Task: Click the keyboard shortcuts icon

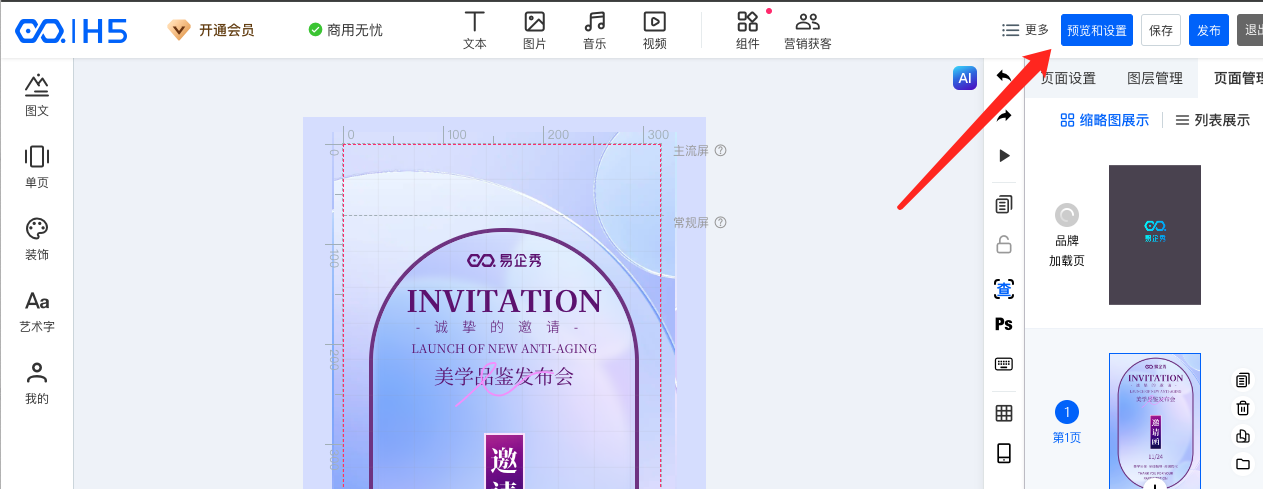Action: click(1004, 364)
